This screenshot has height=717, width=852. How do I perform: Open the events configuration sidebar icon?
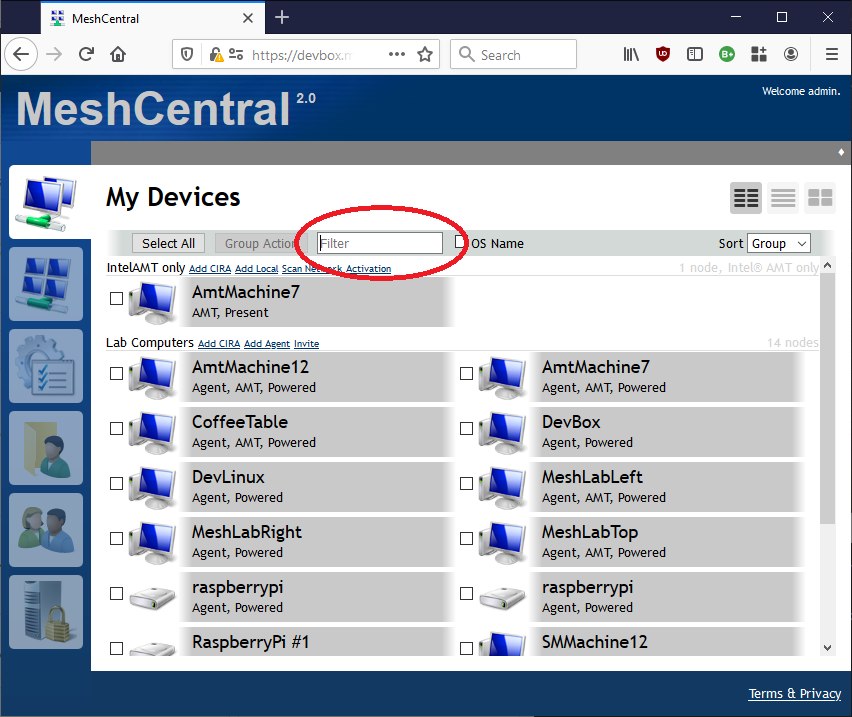pos(45,365)
